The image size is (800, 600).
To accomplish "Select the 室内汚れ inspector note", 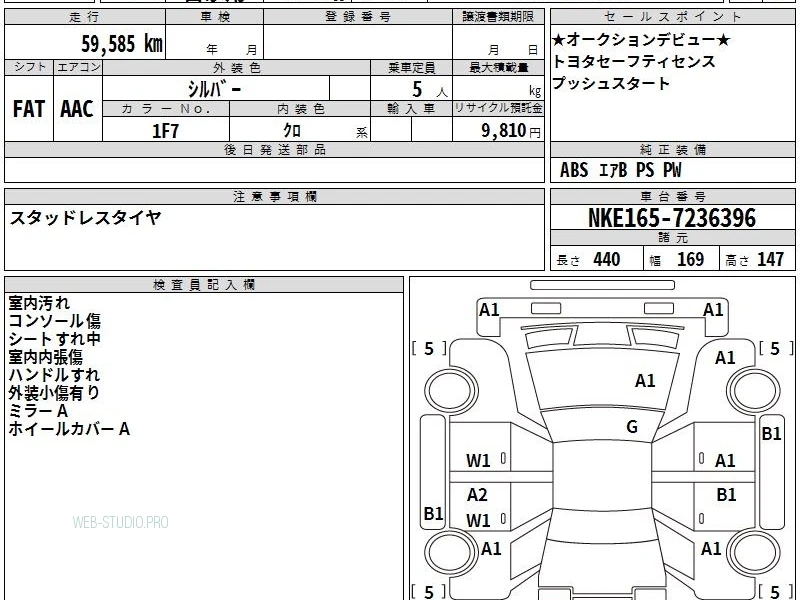I will (x=39, y=303).
